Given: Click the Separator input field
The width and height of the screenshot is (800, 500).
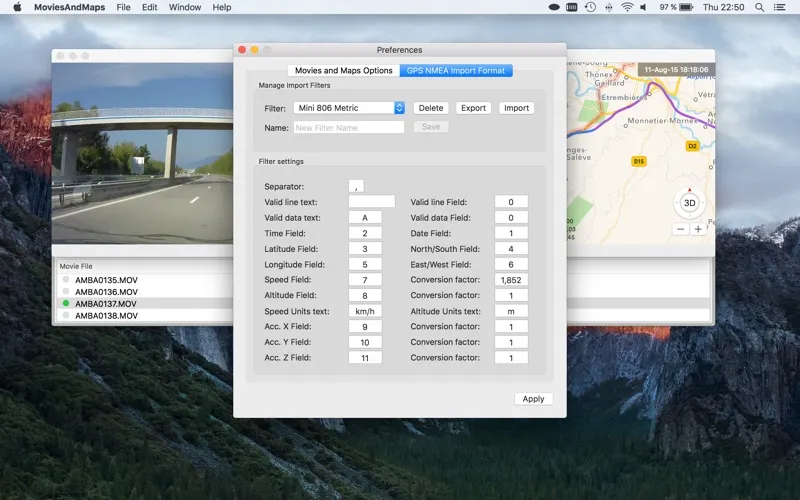Looking at the screenshot, I should point(356,186).
